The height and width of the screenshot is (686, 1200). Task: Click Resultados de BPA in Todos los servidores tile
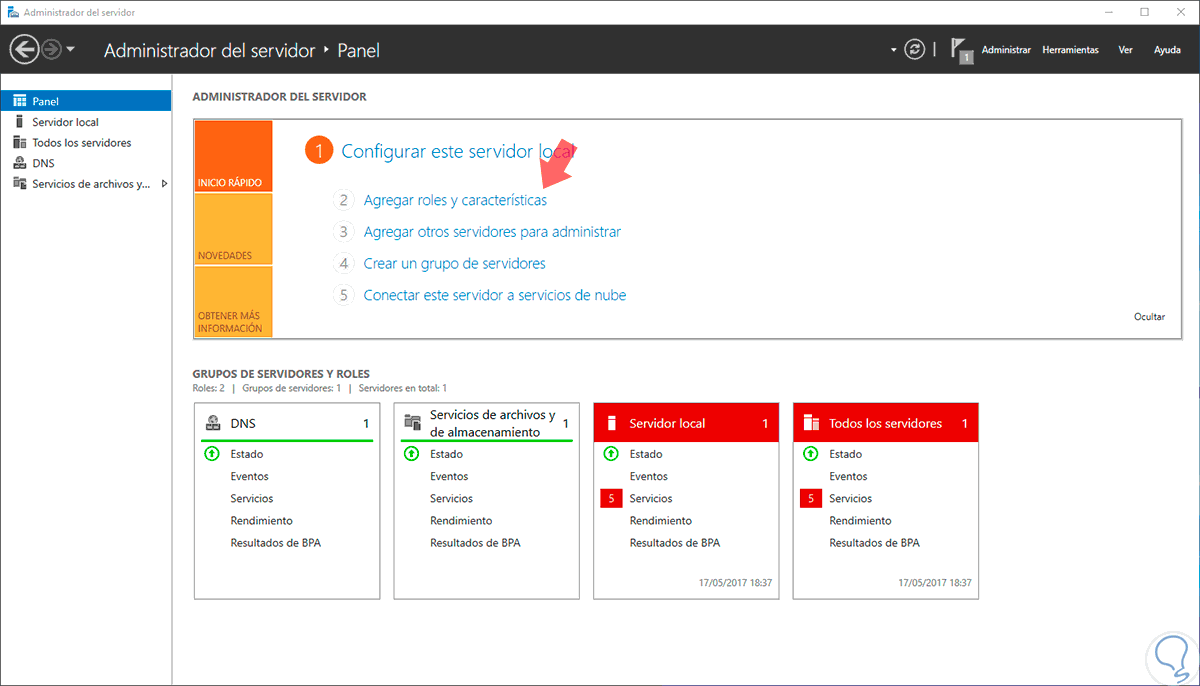coord(874,543)
